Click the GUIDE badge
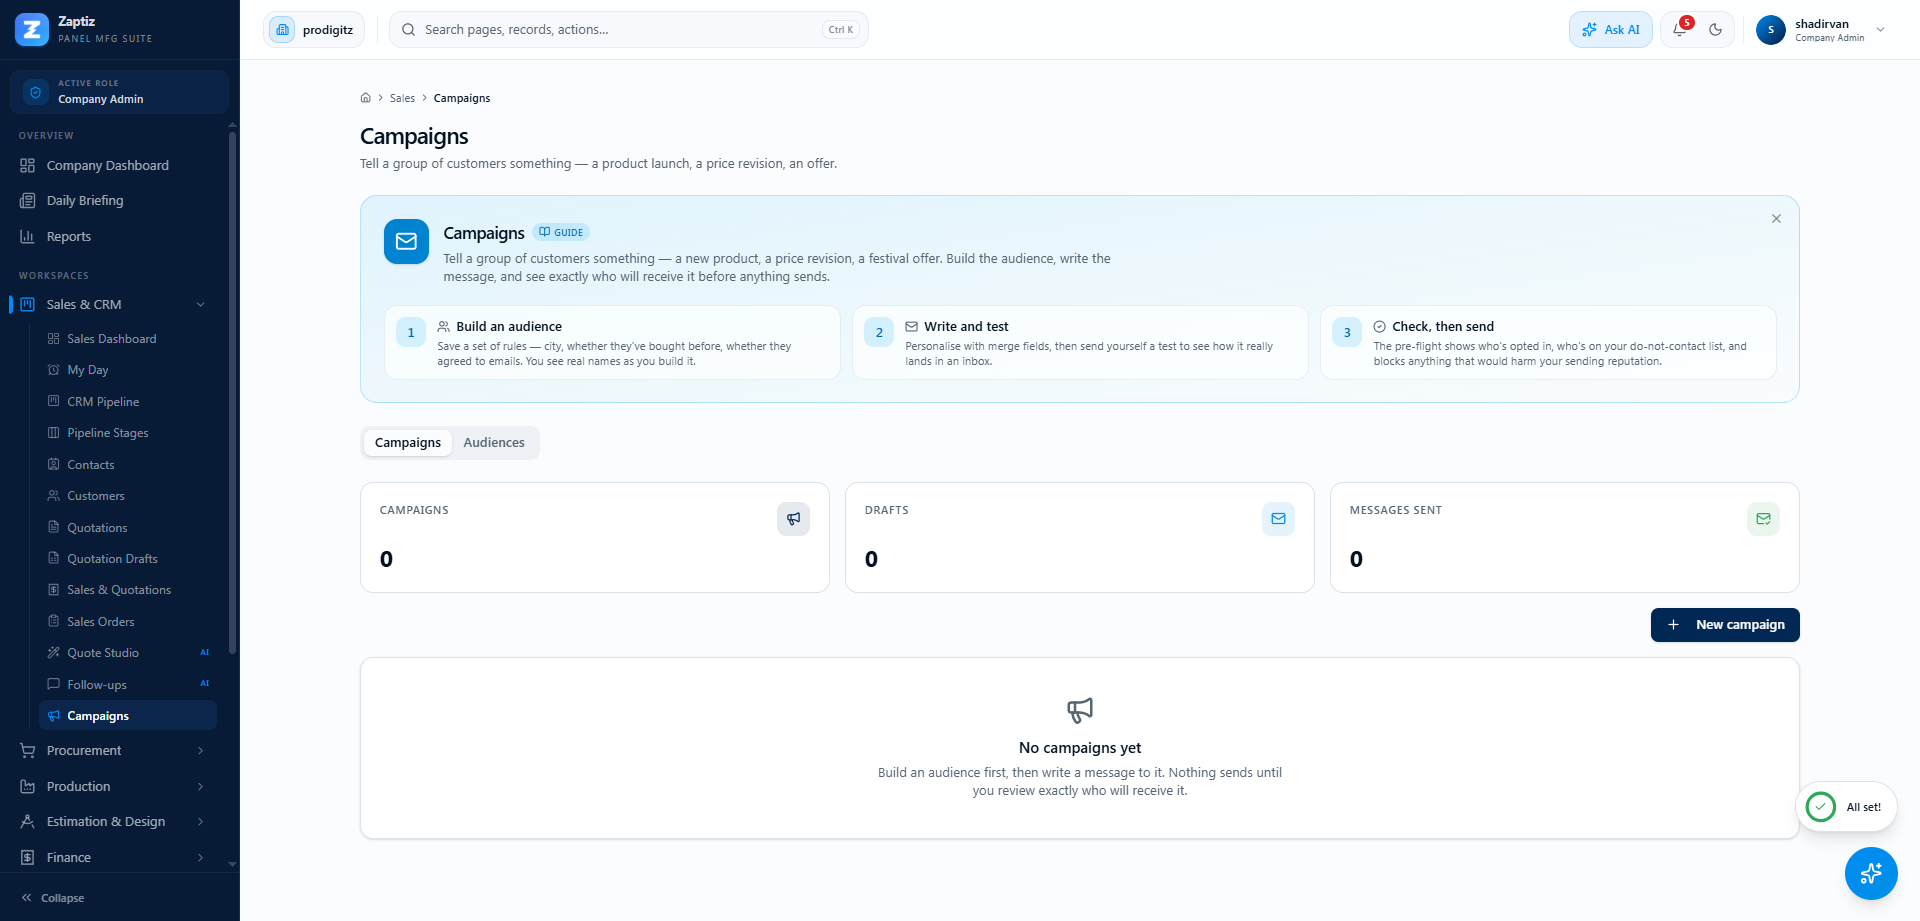 tap(561, 232)
